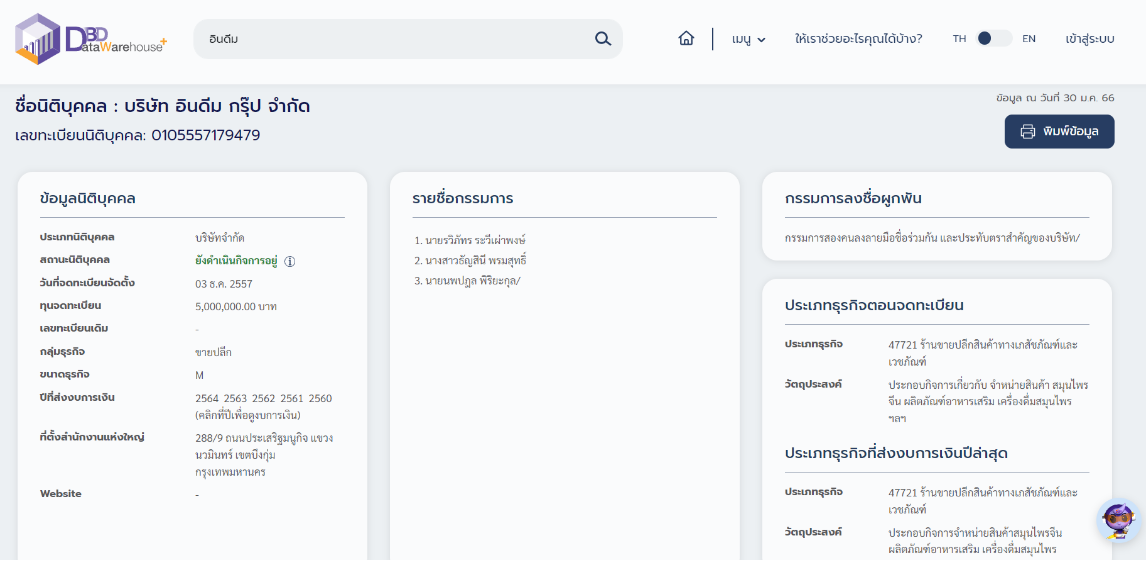Screen dimensions: 1146x563
Task: Click ประเภทธุรกิจที่ส่งงบการเงินปีล่าสุด heading
Action: (x=897, y=453)
